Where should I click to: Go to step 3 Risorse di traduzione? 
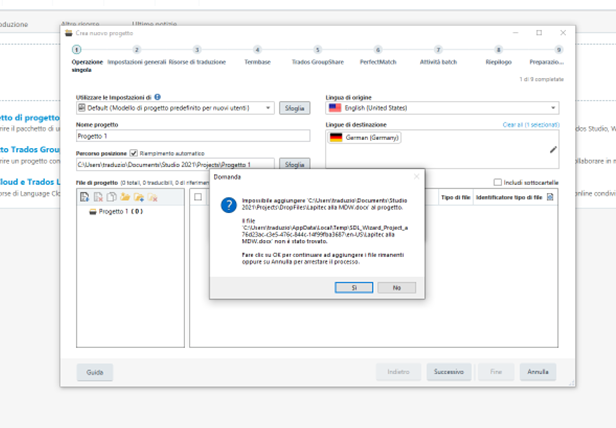tap(197, 55)
